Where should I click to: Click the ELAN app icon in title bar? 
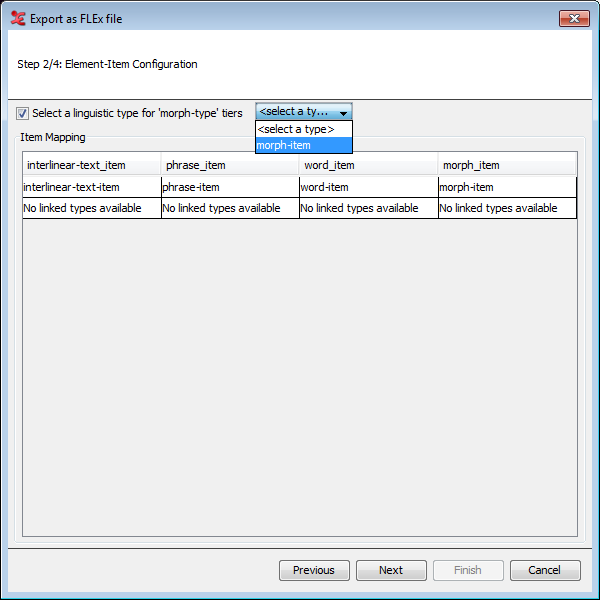[x=17, y=18]
